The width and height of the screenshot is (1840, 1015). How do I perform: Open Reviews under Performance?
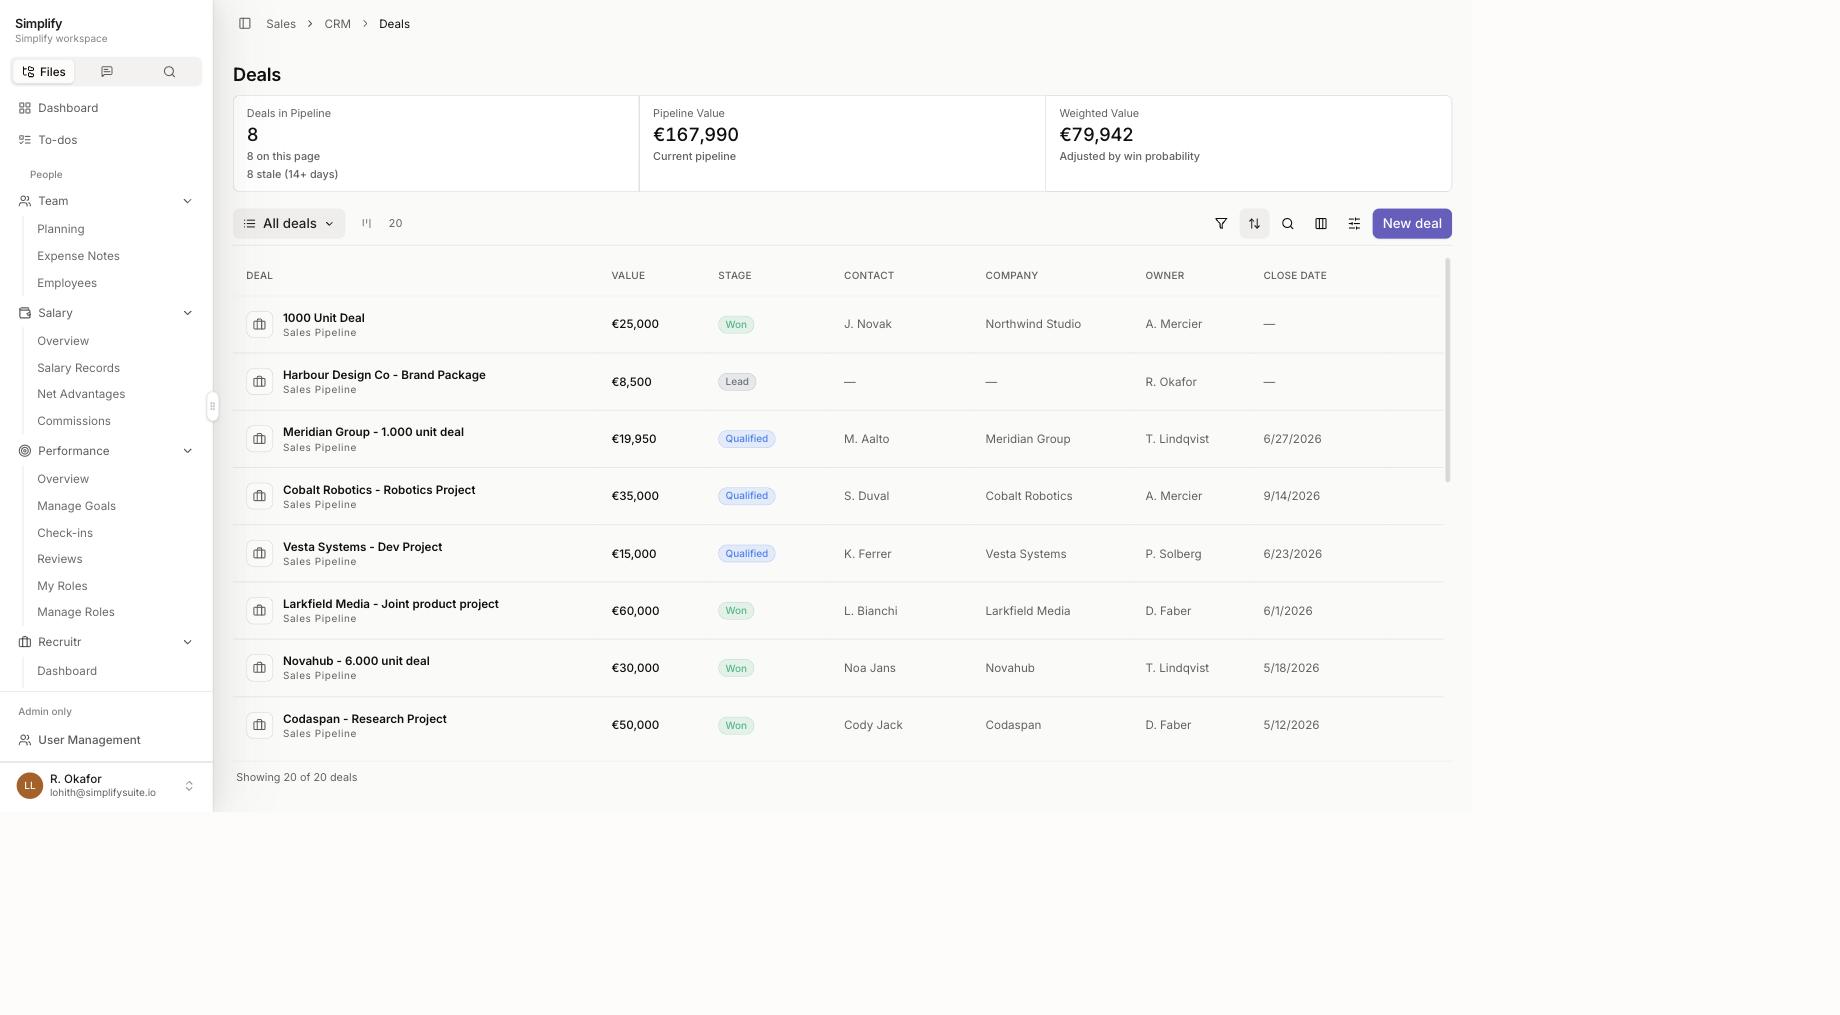coord(60,559)
